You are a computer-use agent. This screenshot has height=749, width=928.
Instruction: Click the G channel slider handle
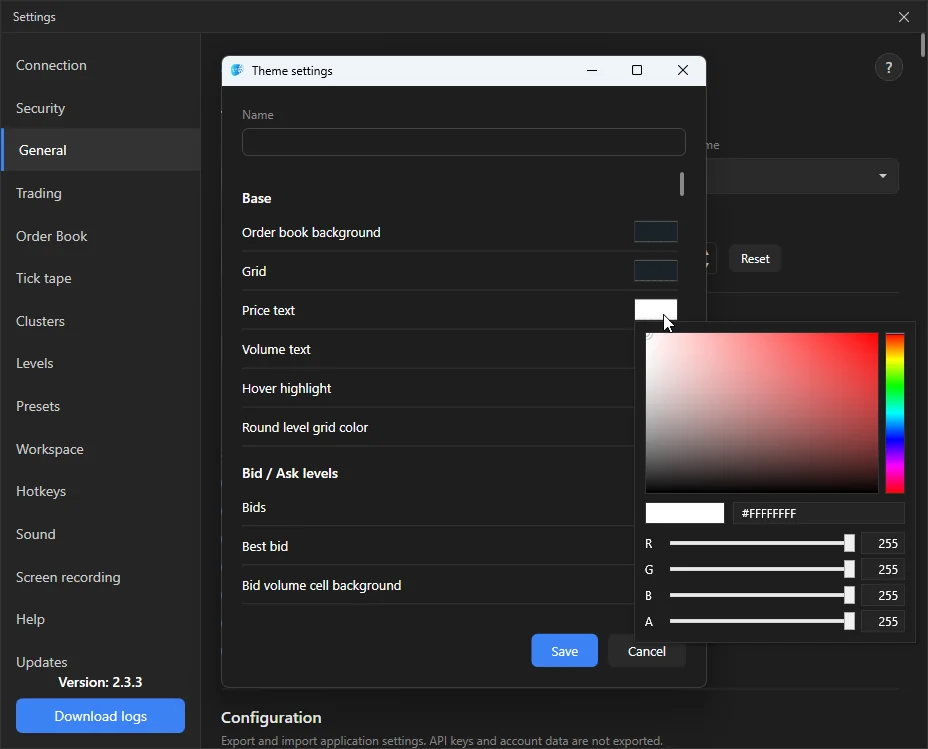pyautogui.click(x=849, y=569)
